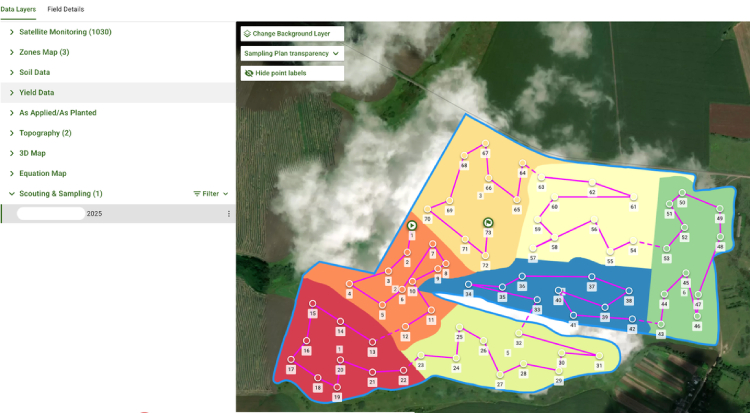This screenshot has width=750, height=413.
Task: Select sampling point 19 on the map
Action: click(x=336, y=389)
